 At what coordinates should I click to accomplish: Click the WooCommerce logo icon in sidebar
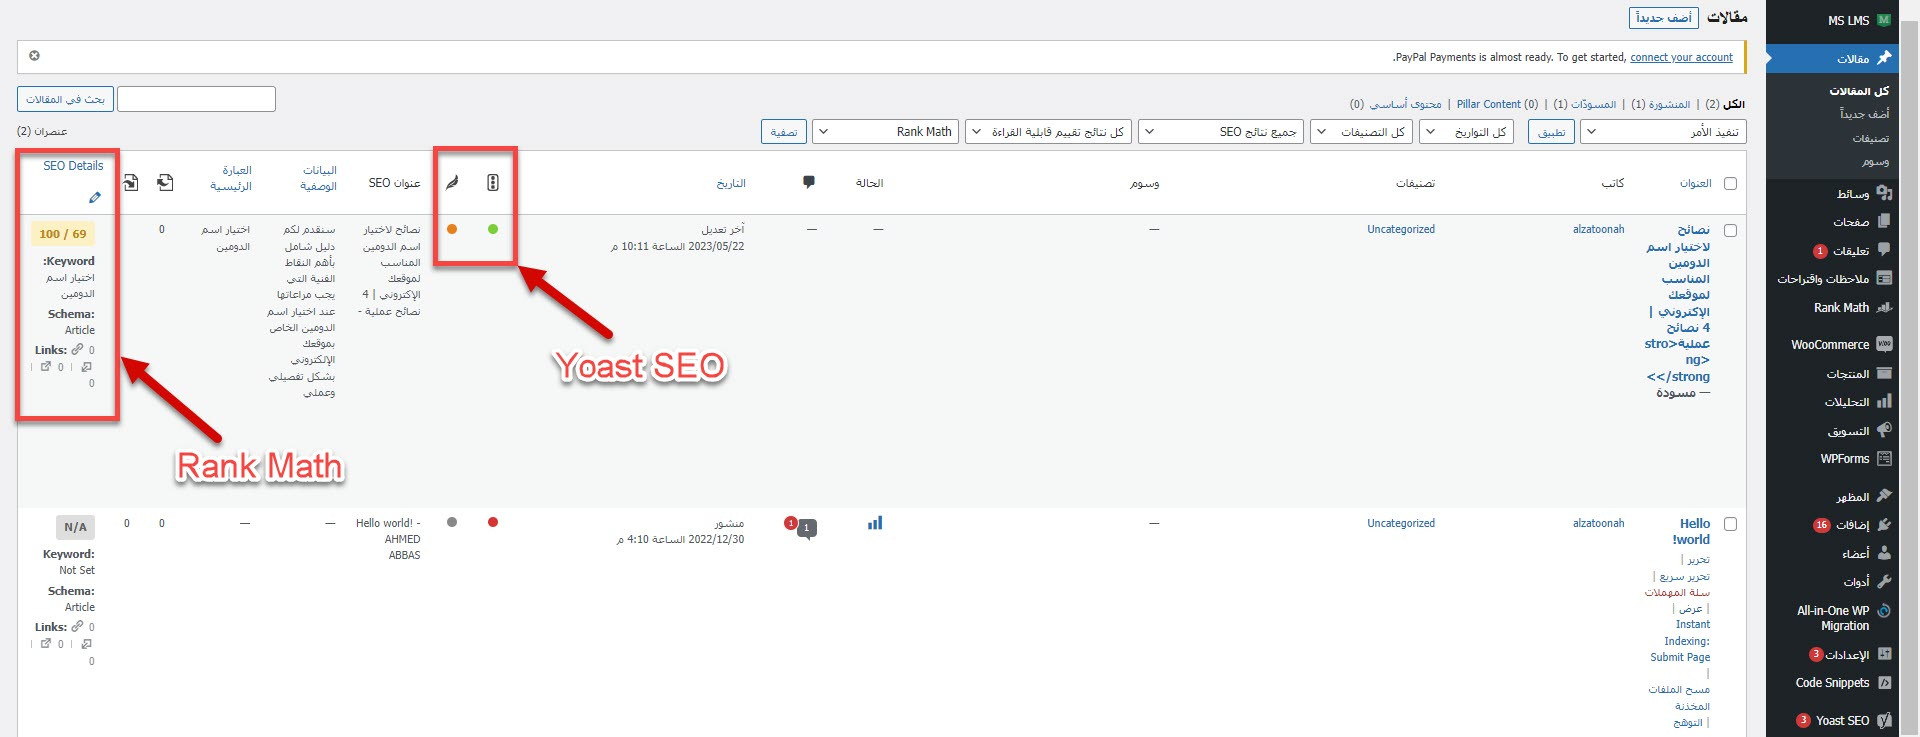tap(1884, 344)
